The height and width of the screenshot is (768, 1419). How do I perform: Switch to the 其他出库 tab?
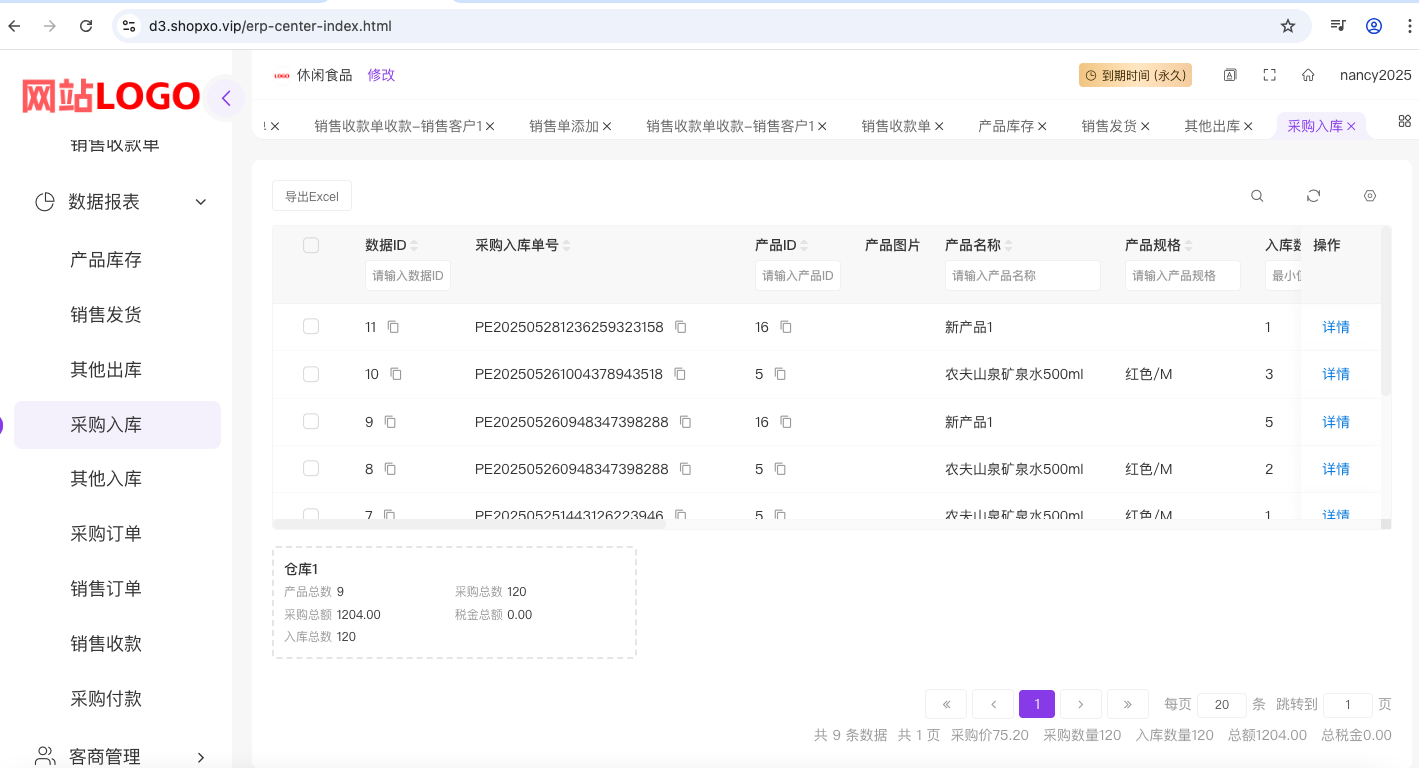(1212, 126)
